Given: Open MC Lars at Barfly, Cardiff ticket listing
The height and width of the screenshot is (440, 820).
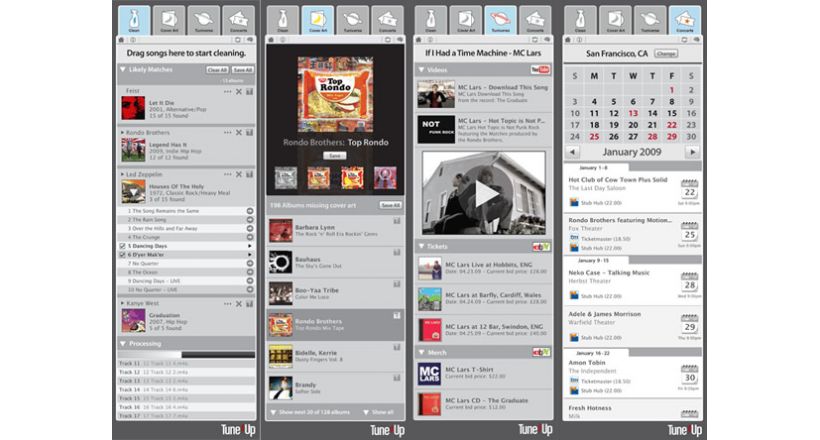Looking at the screenshot, I should click(x=484, y=299).
